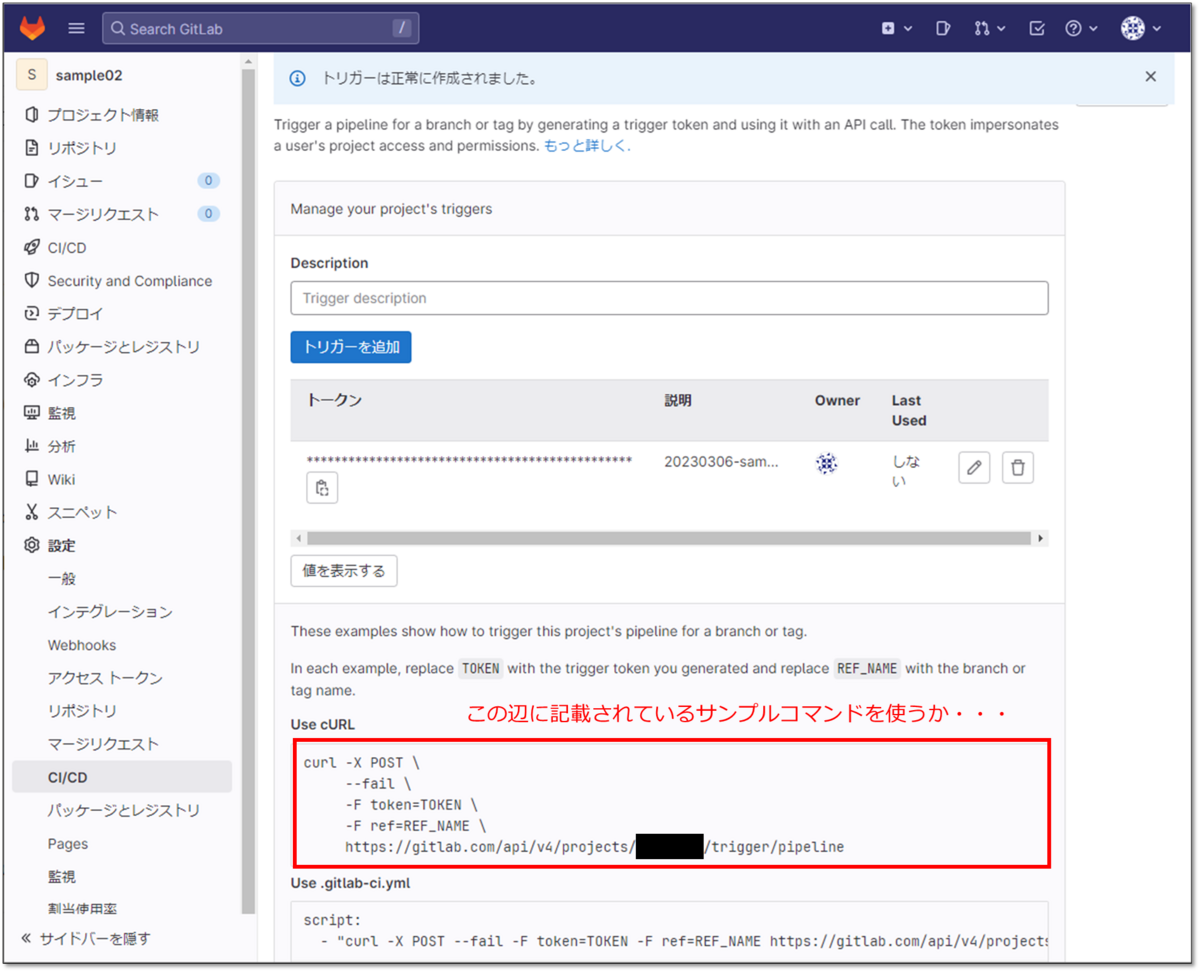Edit the trigger via the pencil icon

[974, 467]
